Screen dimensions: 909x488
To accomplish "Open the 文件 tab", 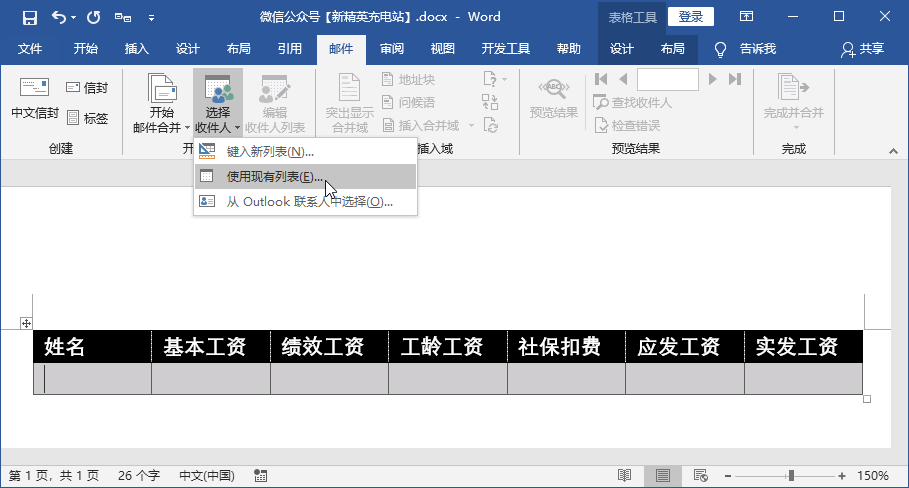I will click(x=30, y=49).
